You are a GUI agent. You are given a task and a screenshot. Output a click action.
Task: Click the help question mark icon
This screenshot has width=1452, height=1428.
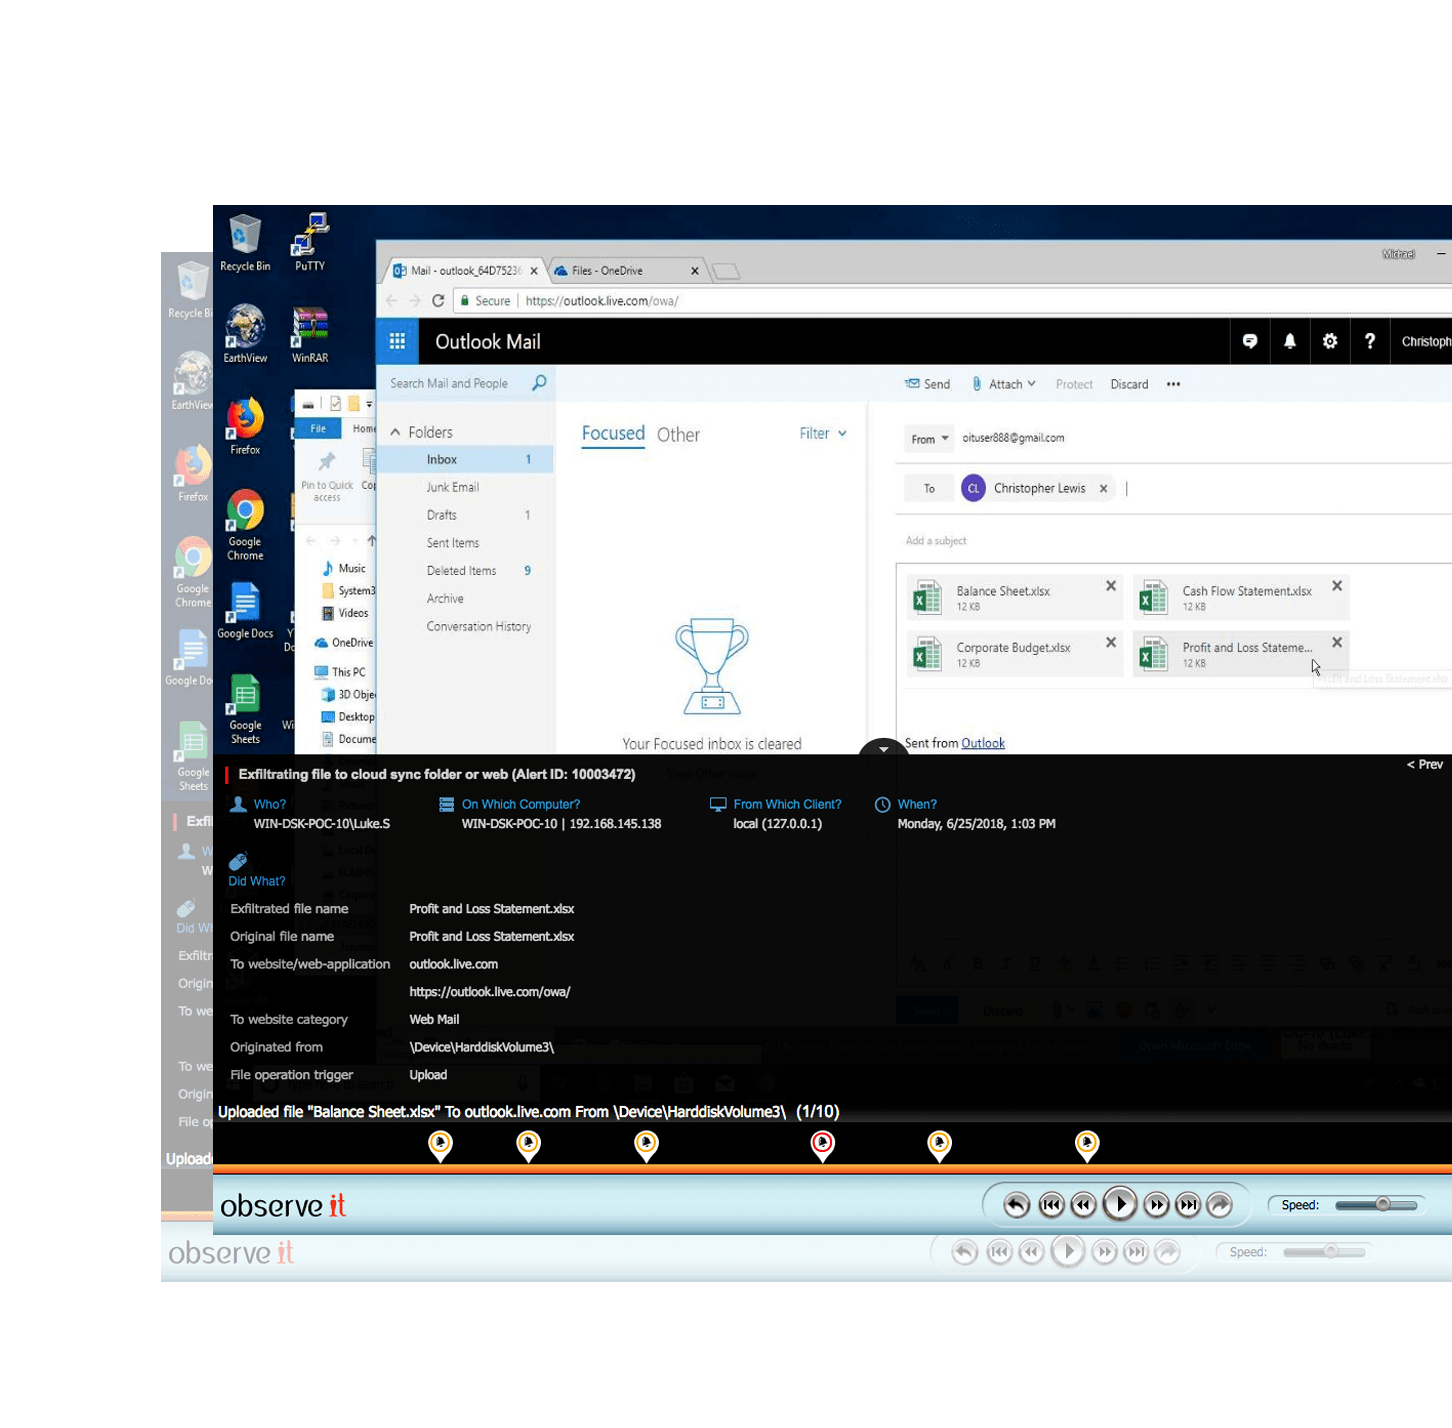1369,342
